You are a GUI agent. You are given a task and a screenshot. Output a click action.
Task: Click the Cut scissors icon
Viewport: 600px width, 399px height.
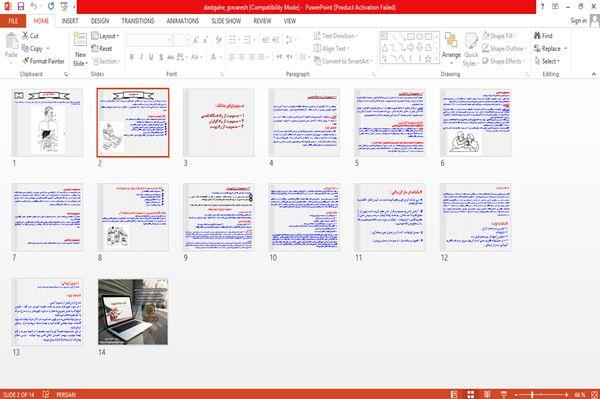(25, 36)
